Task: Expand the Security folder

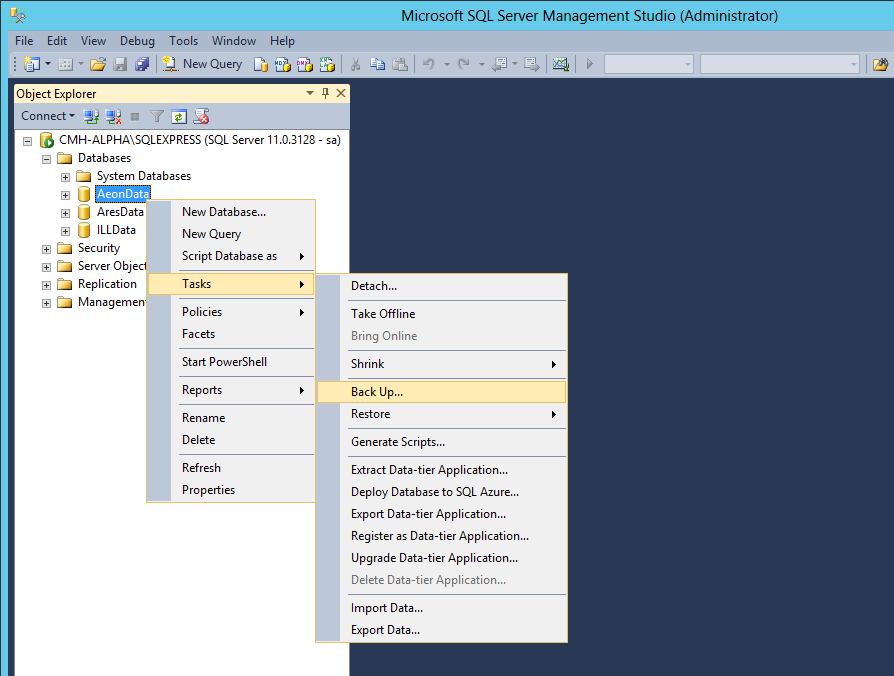Action: 46,247
